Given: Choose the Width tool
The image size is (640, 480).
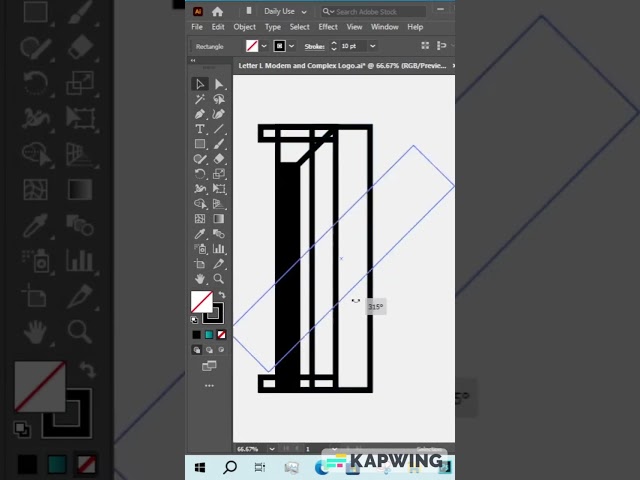Looking at the screenshot, I should tap(200, 189).
